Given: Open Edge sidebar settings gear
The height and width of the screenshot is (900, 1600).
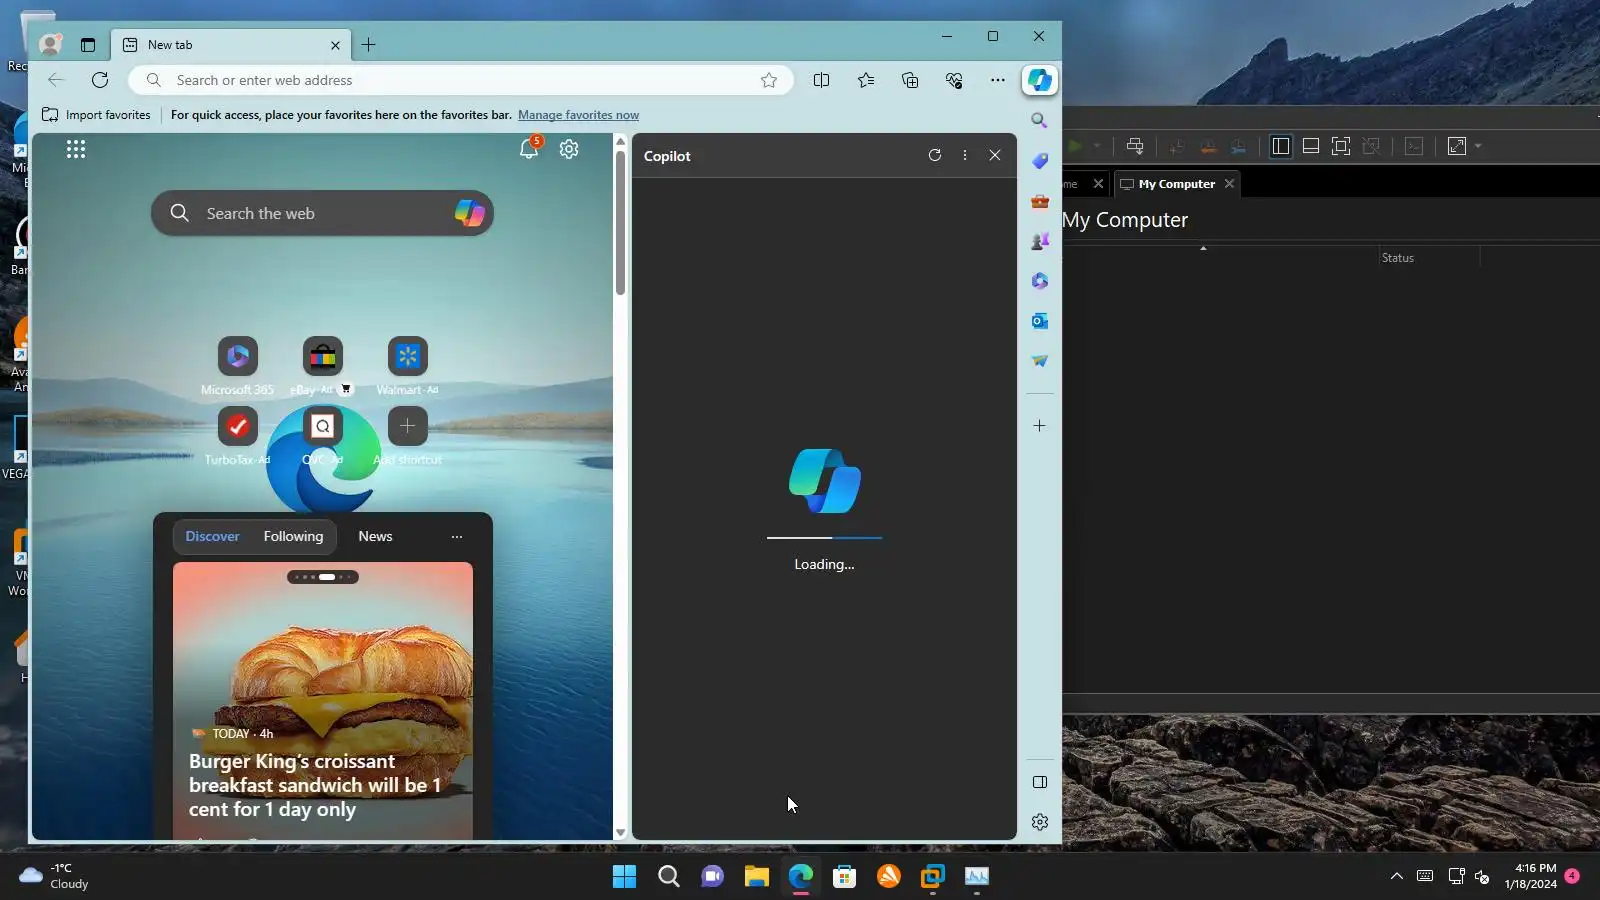Looking at the screenshot, I should 1040,822.
